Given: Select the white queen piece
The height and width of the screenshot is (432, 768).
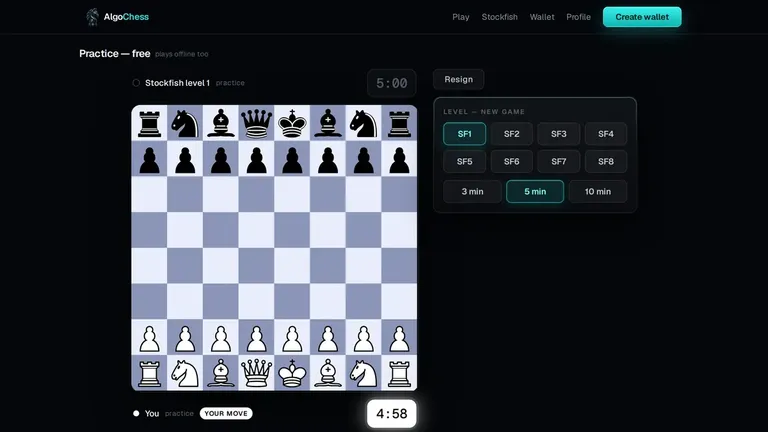Looking at the screenshot, I should tap(256, 373).
